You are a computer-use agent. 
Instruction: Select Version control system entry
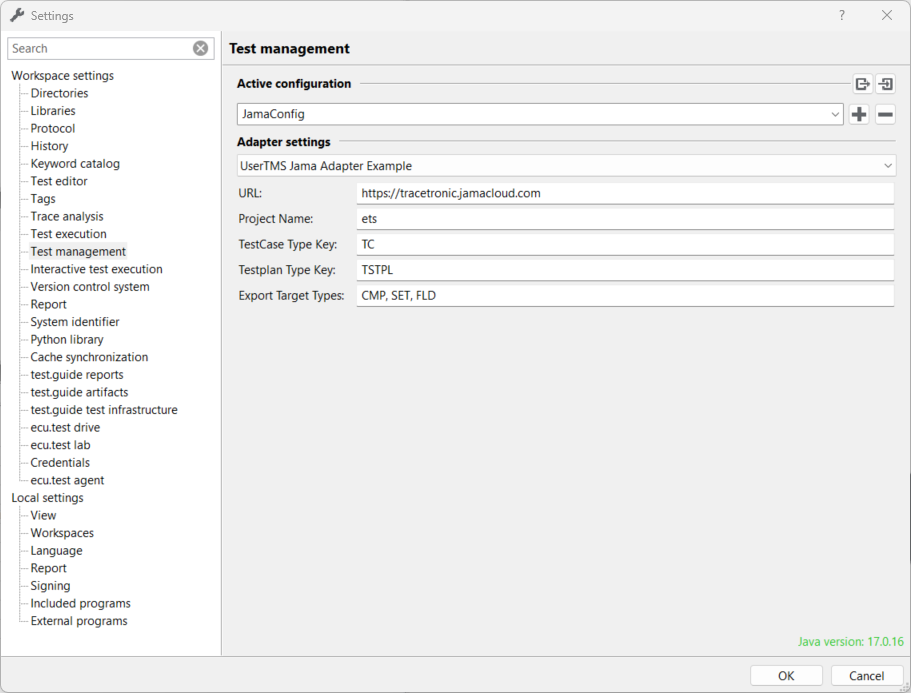click(x=90, y=286)
